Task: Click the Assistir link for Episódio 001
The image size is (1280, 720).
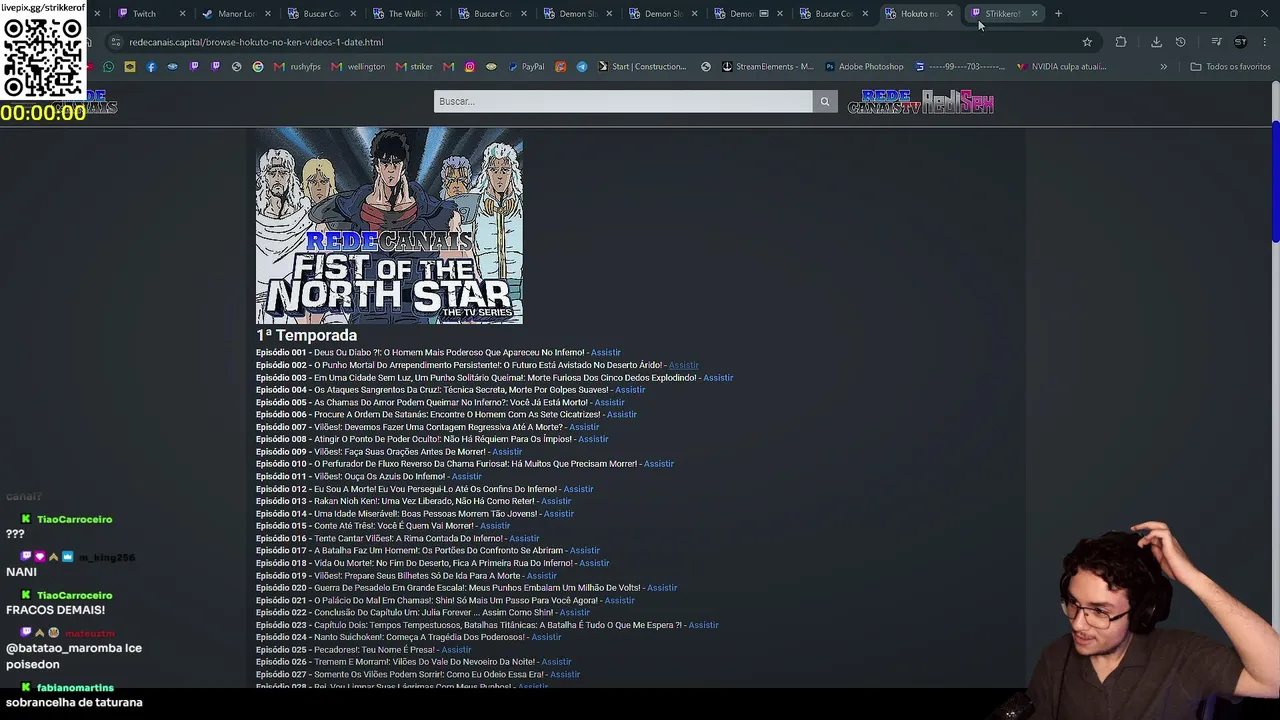Action: click(x=605, y=353)
